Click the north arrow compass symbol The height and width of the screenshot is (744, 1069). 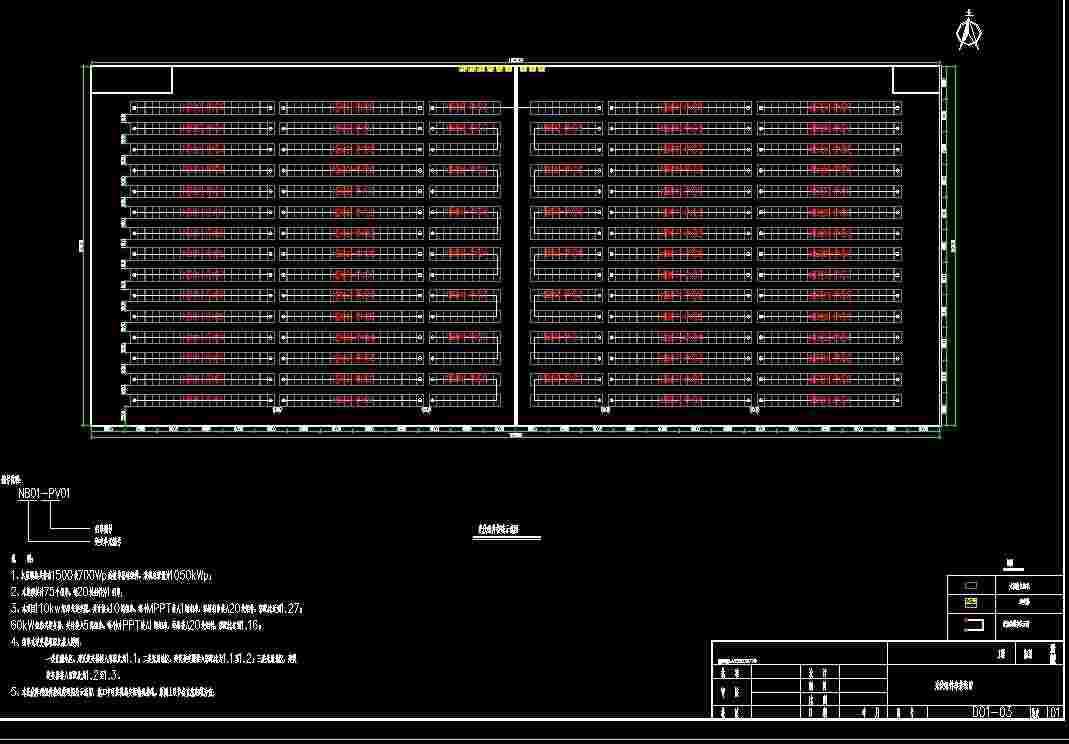[967, 30]
